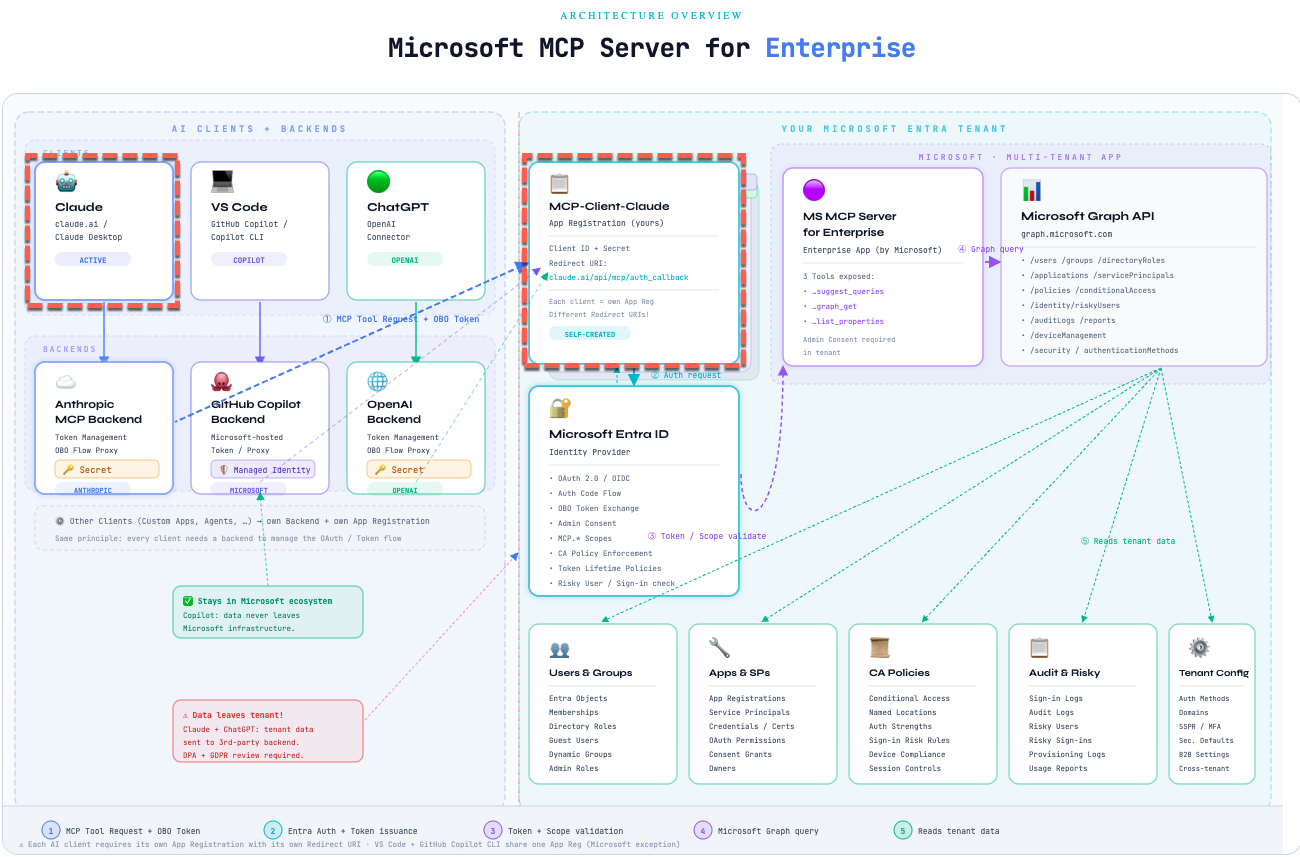Click the laptop icon in VS Code card

222,182
